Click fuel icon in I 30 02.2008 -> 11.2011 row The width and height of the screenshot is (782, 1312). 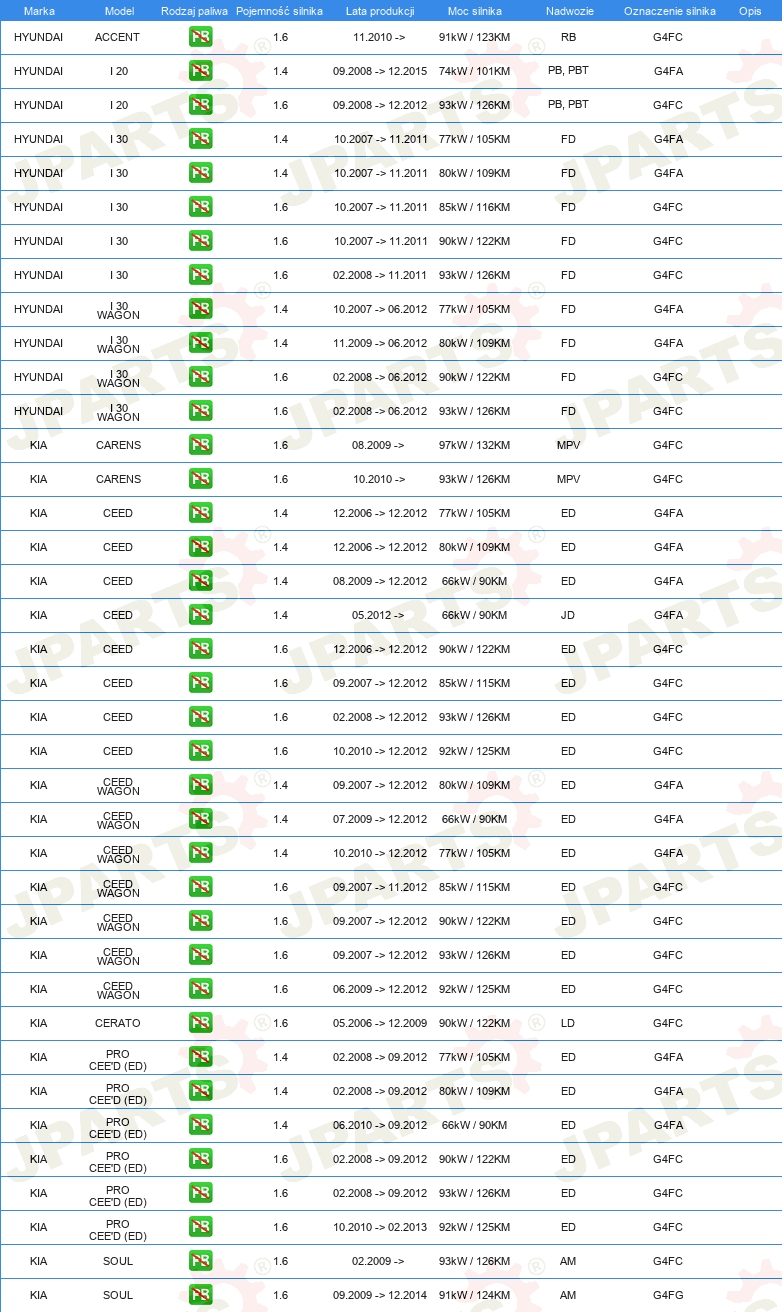coord(200,275)
